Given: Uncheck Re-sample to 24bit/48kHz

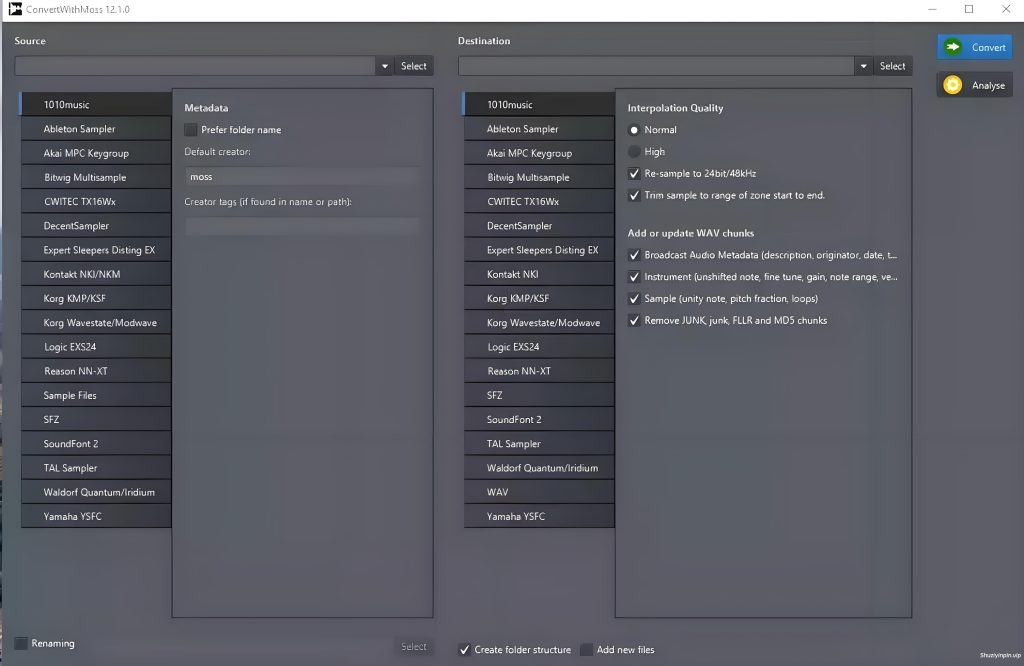Looking at the screenshot, I should coord(633,174).
